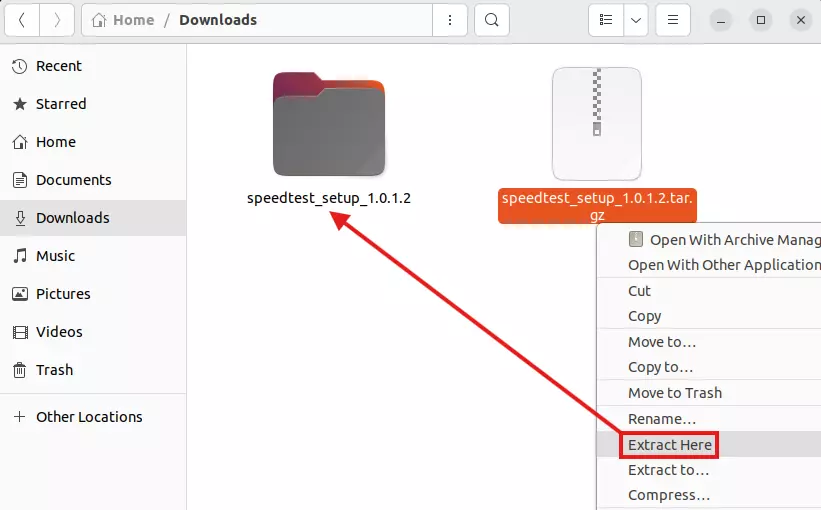Open Documents in the sidebar
Image resolution: width=821 pixels, height=510 pixels.
click(93, 180)
